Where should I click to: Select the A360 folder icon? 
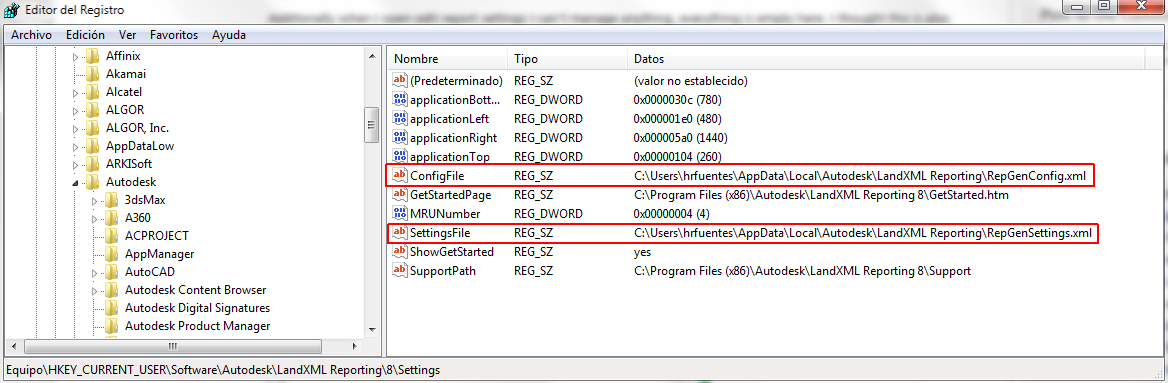(x=112, y=218)
